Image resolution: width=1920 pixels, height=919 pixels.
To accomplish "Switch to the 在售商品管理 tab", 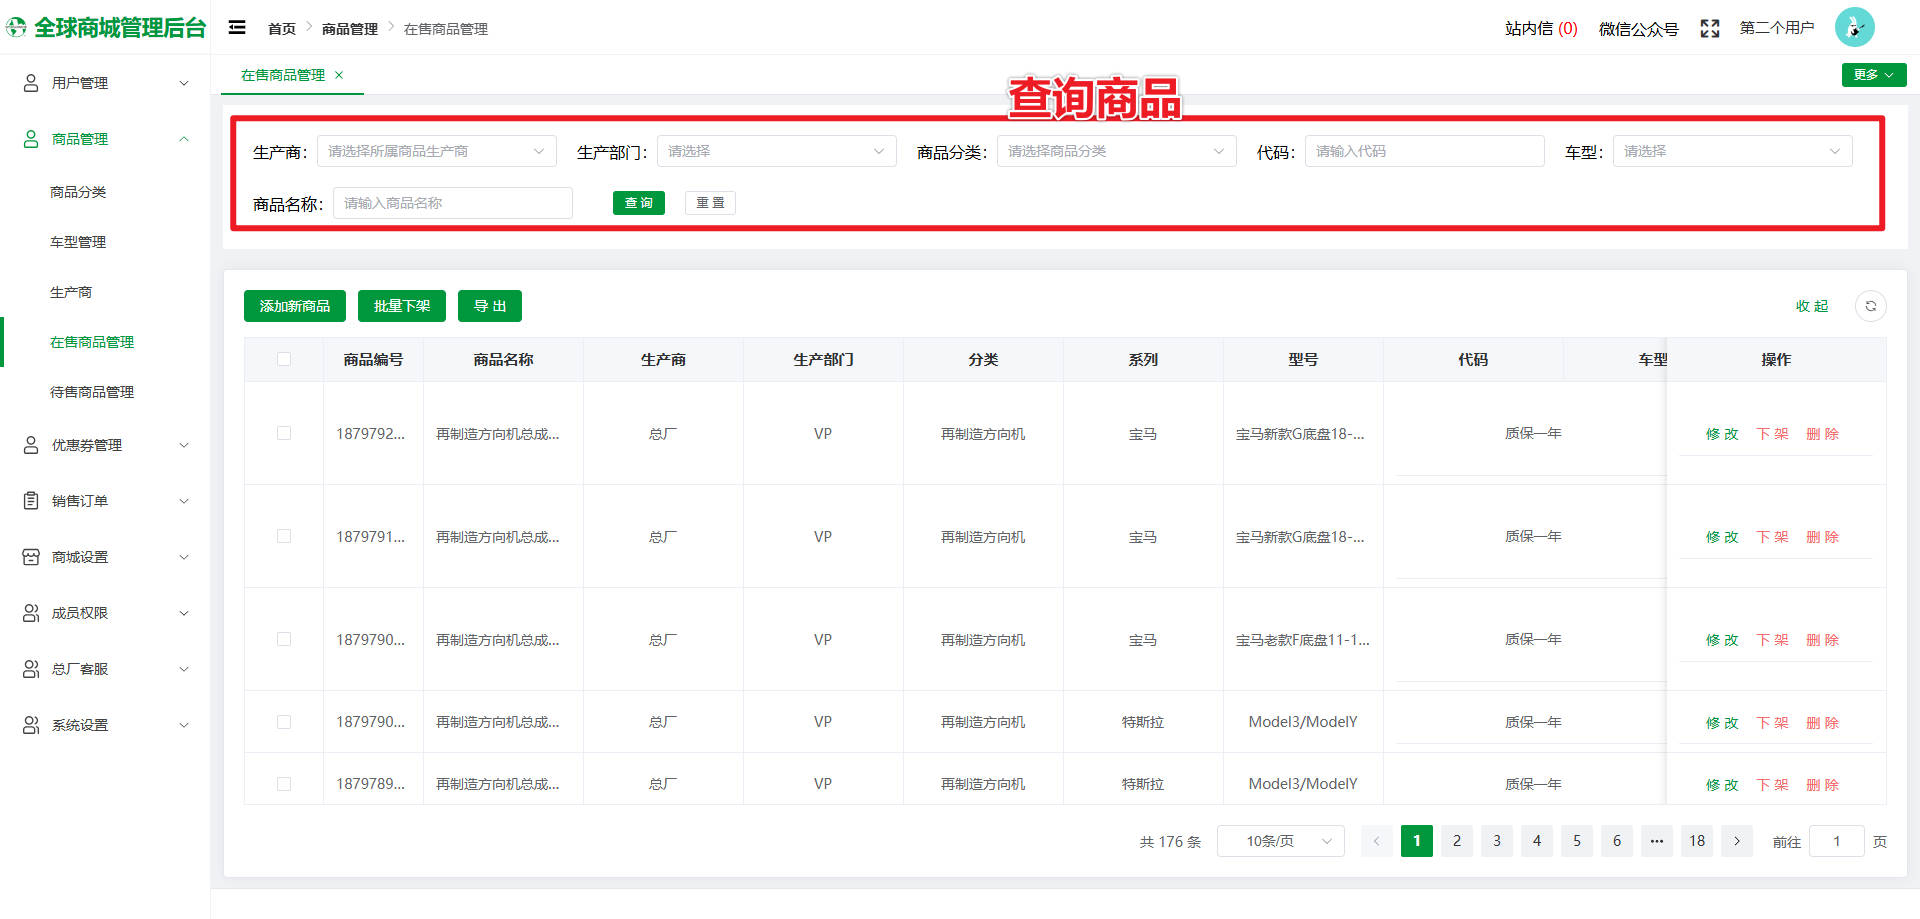I will [x=283, y=74].
